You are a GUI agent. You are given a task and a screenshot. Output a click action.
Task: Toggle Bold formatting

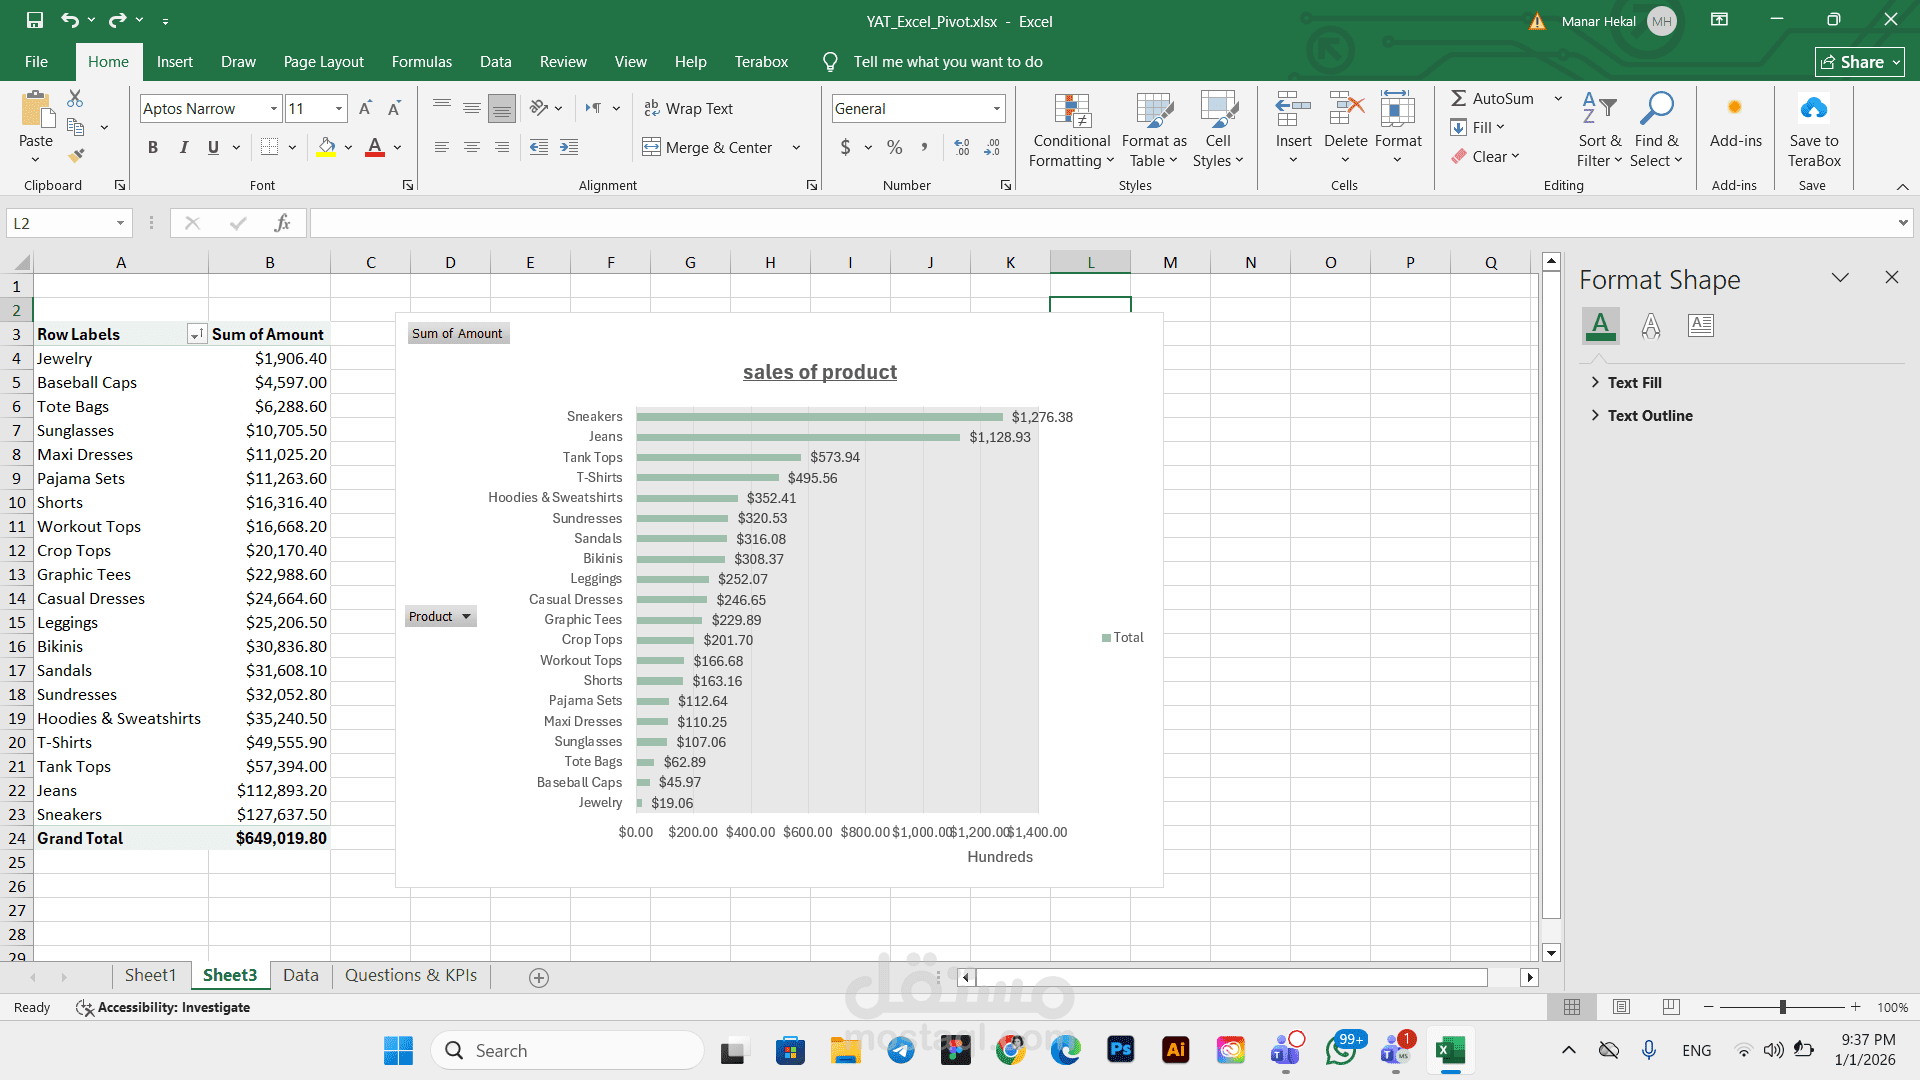tap(153, 147)
